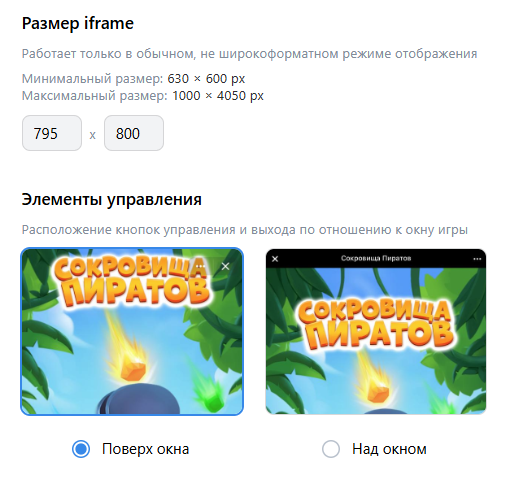Image resolution: width=506 pixels, height=479 pixels.
Task: Select the «Поверх окна» radio button
Action: pos(81,449)
